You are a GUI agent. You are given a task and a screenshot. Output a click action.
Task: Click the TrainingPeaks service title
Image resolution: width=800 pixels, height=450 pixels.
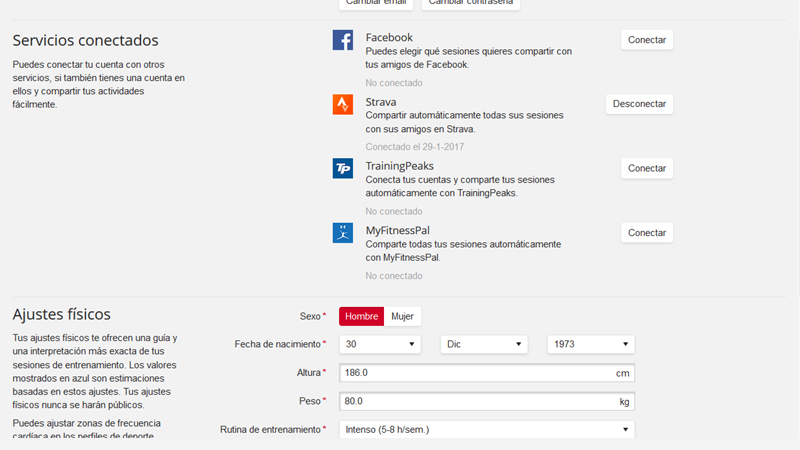[399, 166]
